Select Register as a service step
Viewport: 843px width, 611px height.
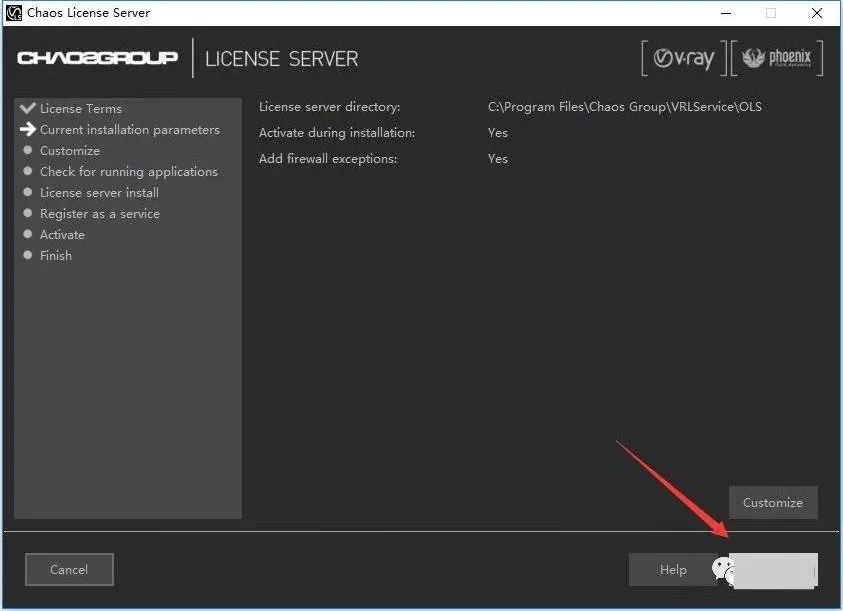click(100, 214)
